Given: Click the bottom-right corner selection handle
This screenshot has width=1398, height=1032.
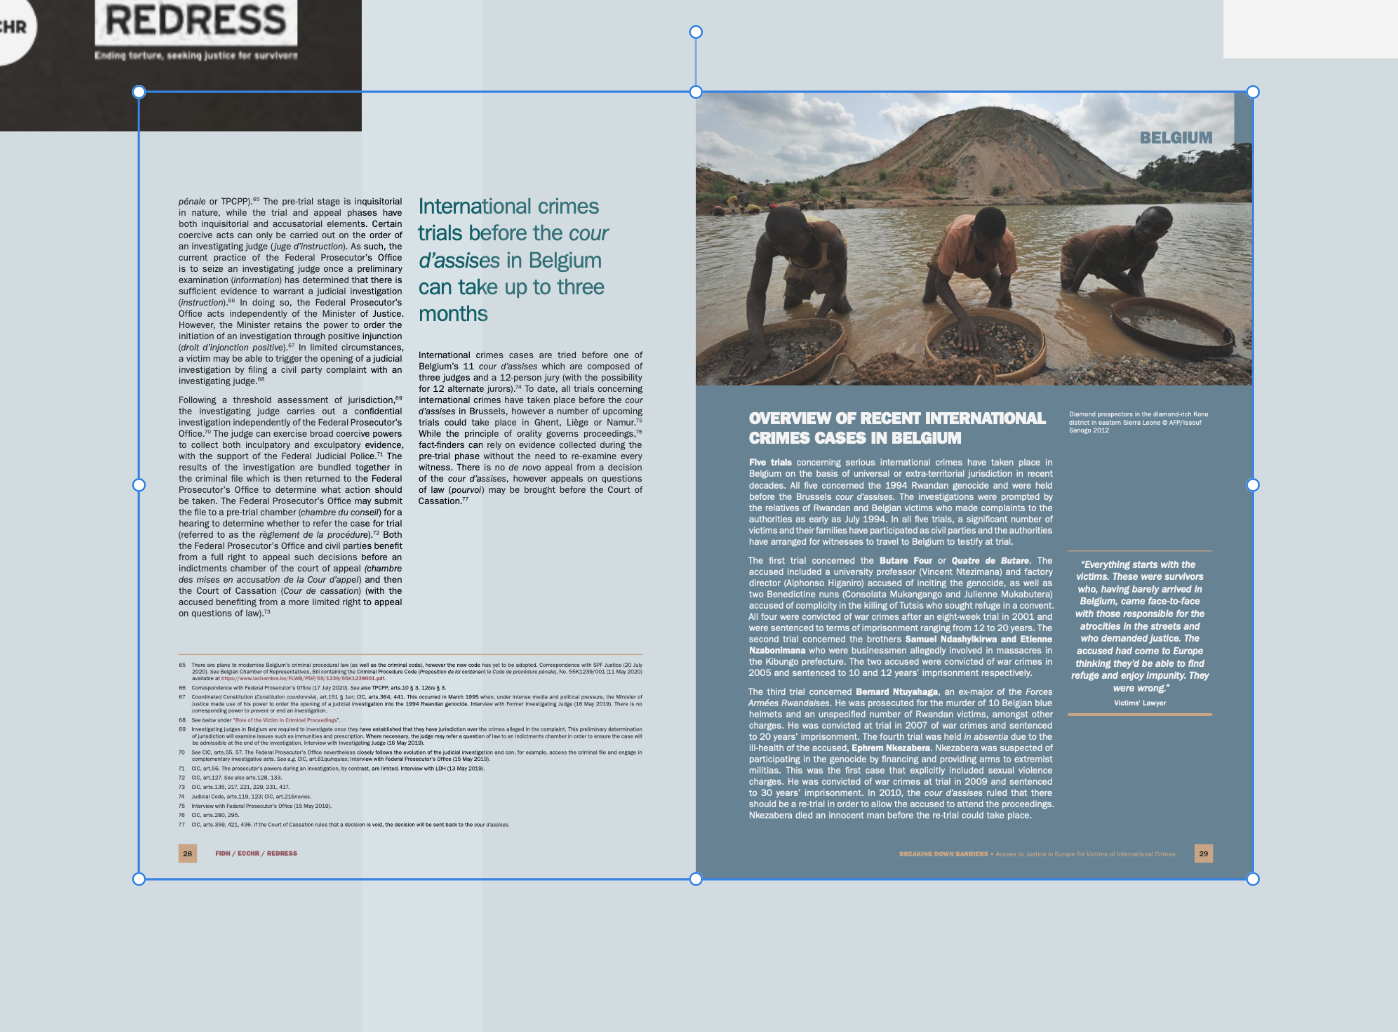Looking at the screenshot, I should click(x=1253, y=879).
